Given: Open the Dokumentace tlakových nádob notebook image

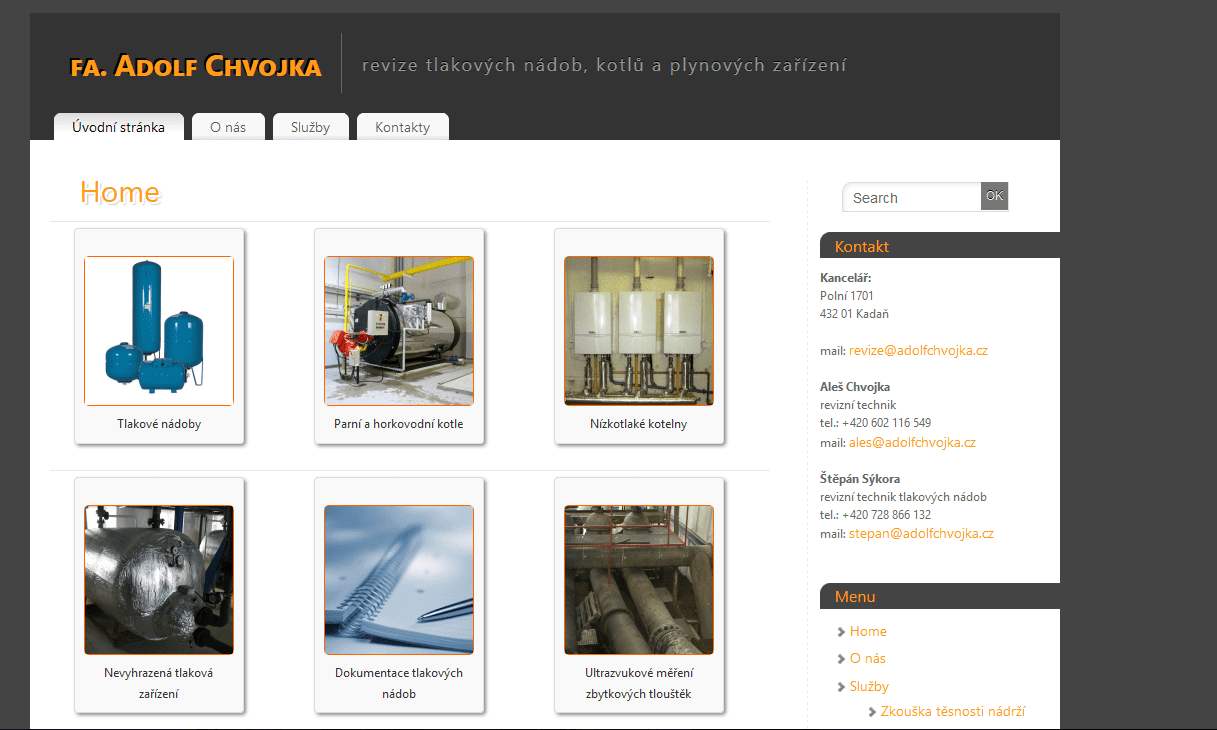Looking at the screenshot, I should (x=399, y=580).
